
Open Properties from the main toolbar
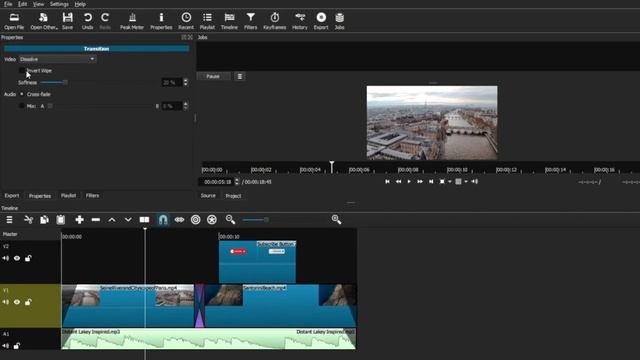(x=161, y=21)
